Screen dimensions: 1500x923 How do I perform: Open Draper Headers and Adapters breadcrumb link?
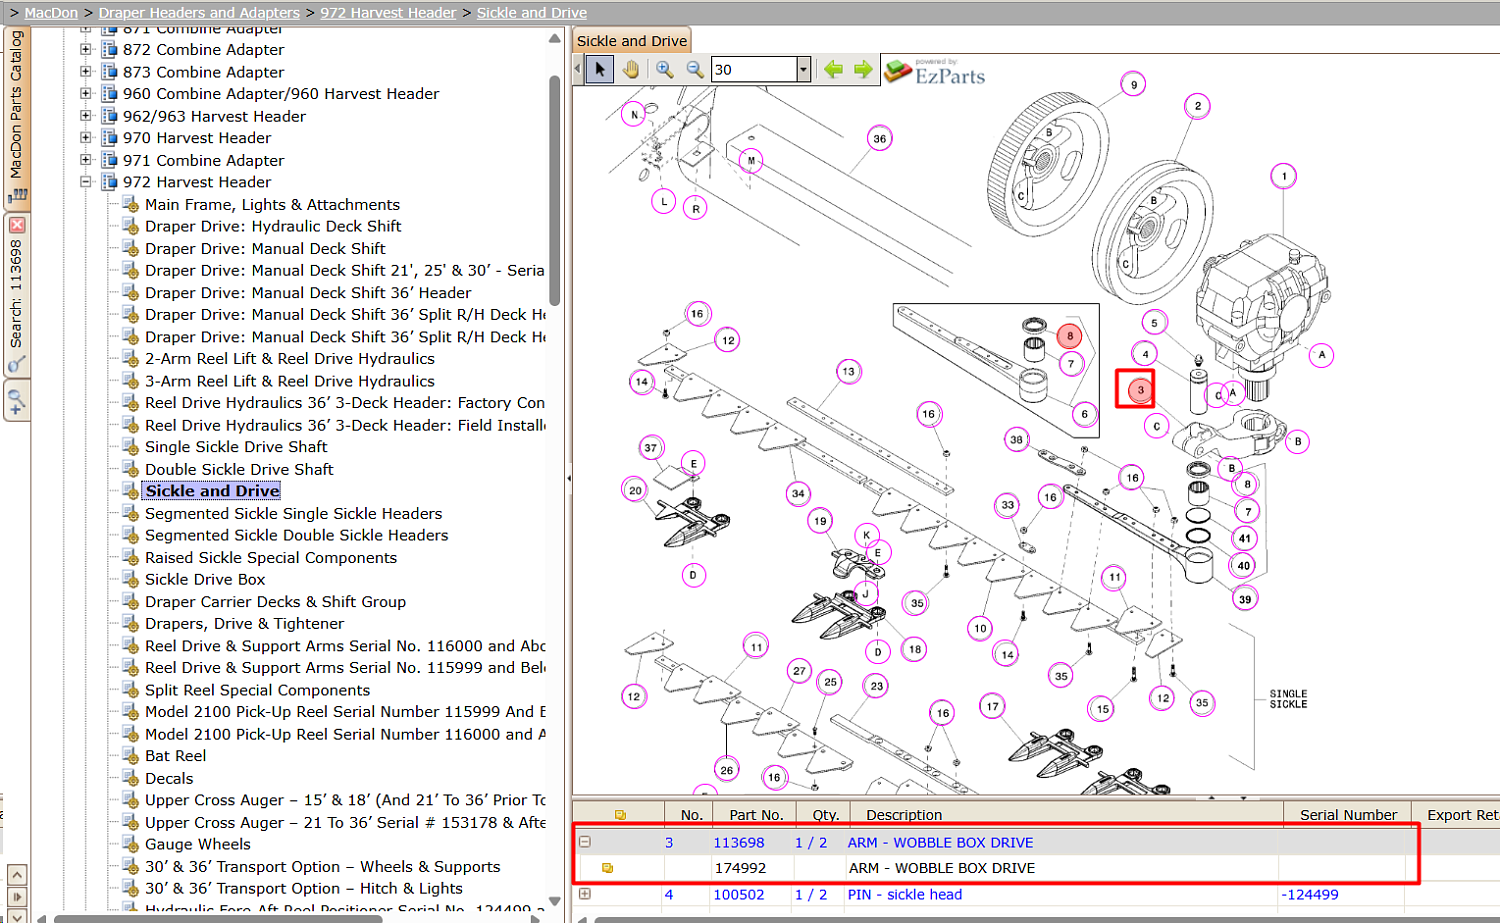point(199,13)
